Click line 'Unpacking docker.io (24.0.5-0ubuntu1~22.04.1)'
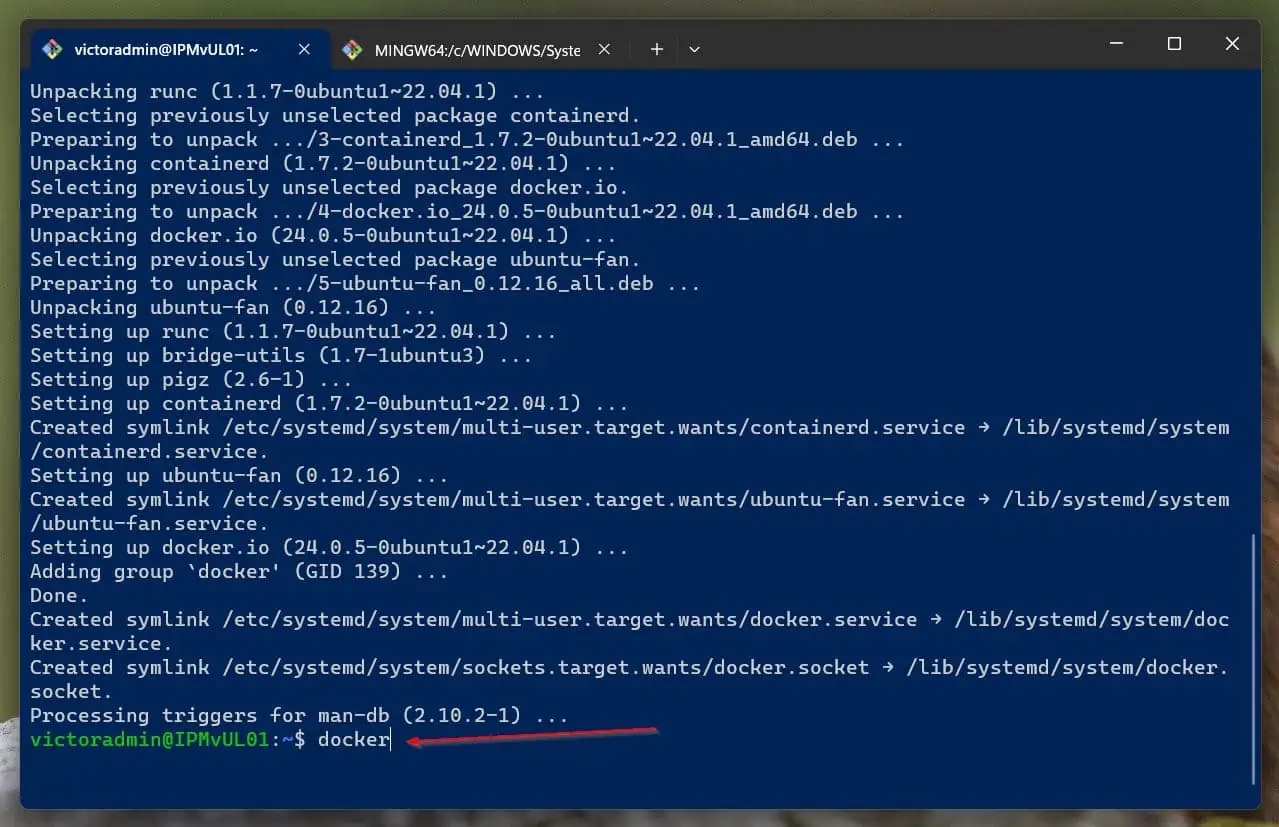1279x827 pixels. click(323, 236)
